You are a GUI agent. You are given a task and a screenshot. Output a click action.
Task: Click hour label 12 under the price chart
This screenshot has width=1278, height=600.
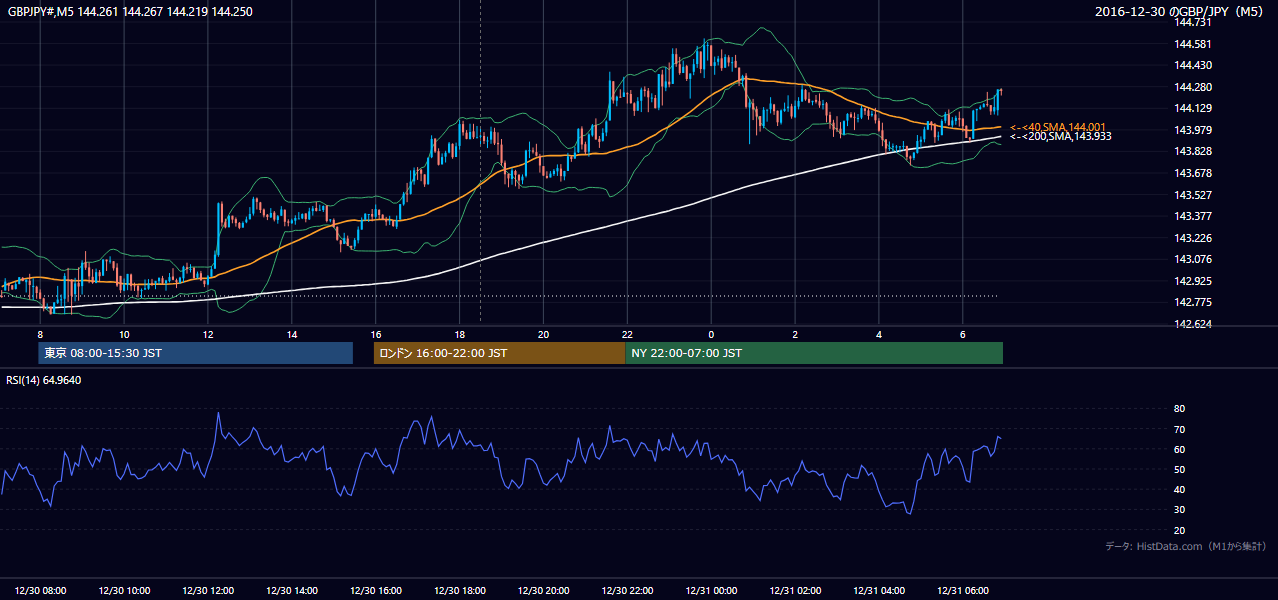(x=208, y=334)
